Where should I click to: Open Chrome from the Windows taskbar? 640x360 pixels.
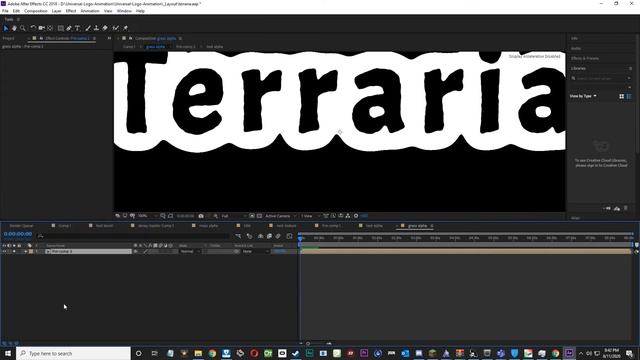point(212,353)
